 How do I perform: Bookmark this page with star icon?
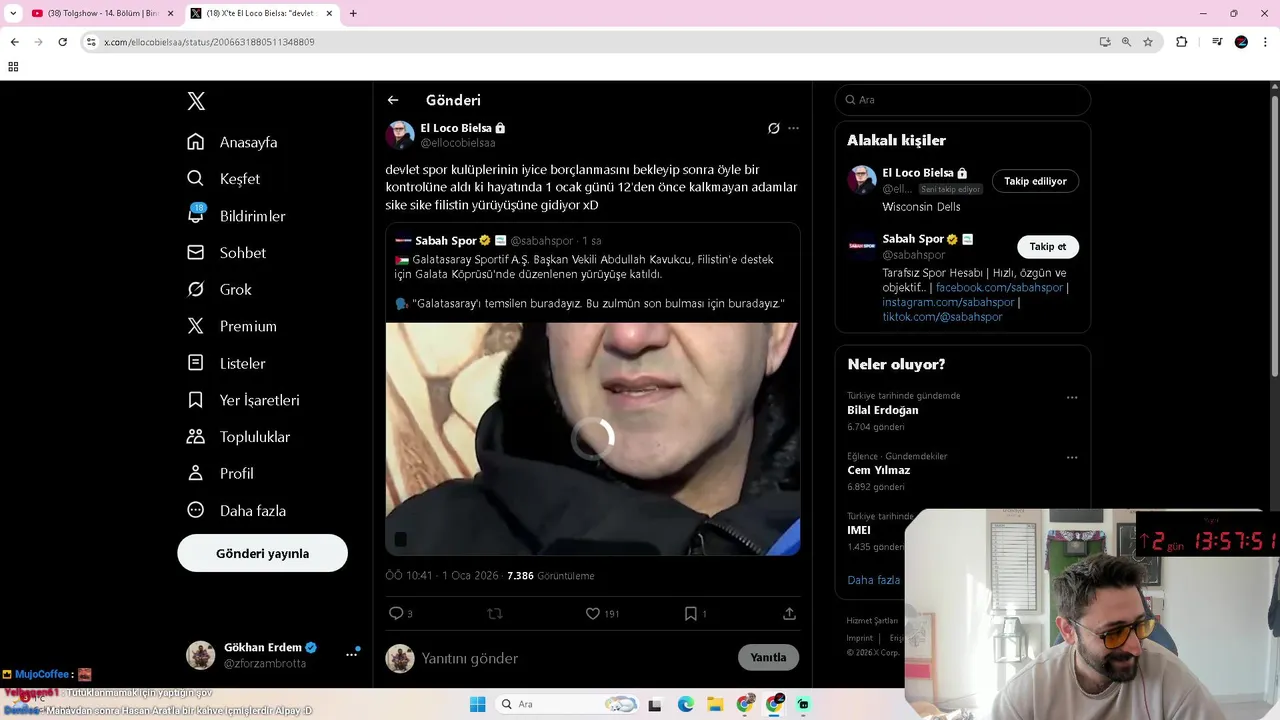[1148, 42]
